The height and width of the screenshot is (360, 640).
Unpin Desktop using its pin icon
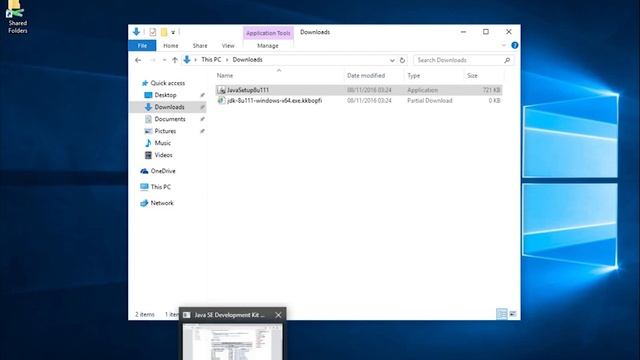(202, 95)
